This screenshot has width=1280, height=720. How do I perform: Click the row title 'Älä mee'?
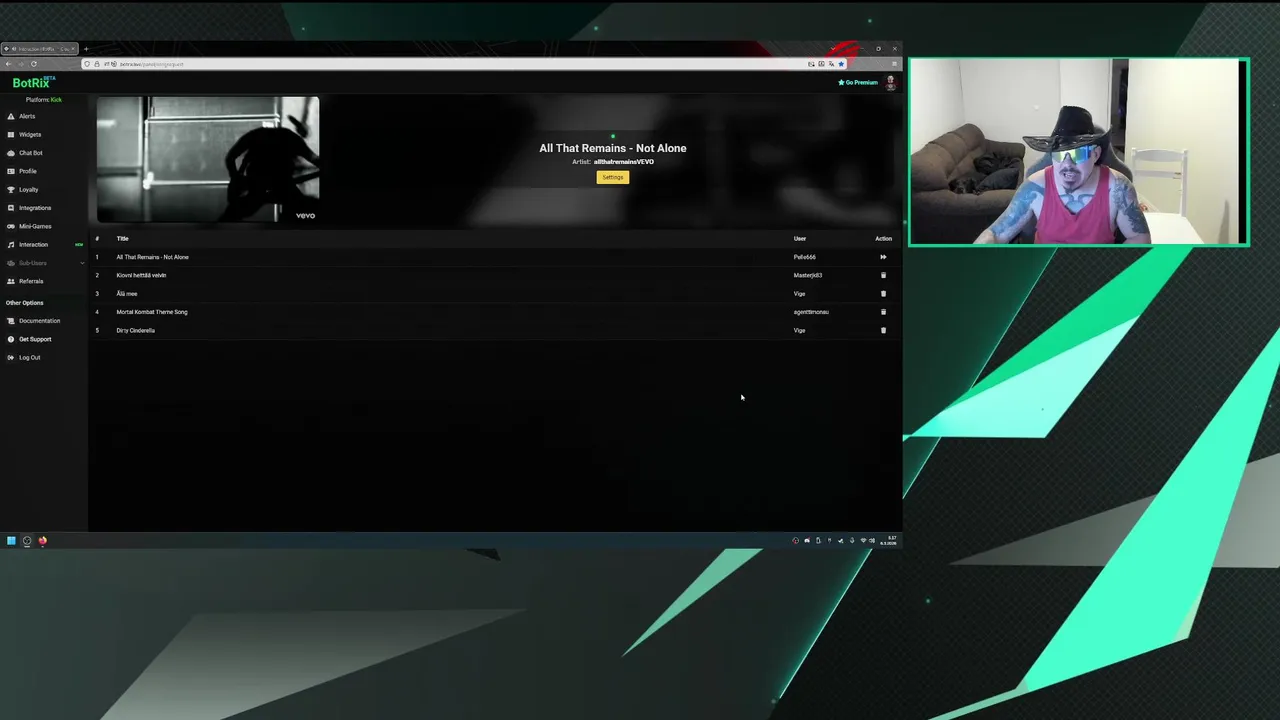pyautogui.click(x=127, y=294)
